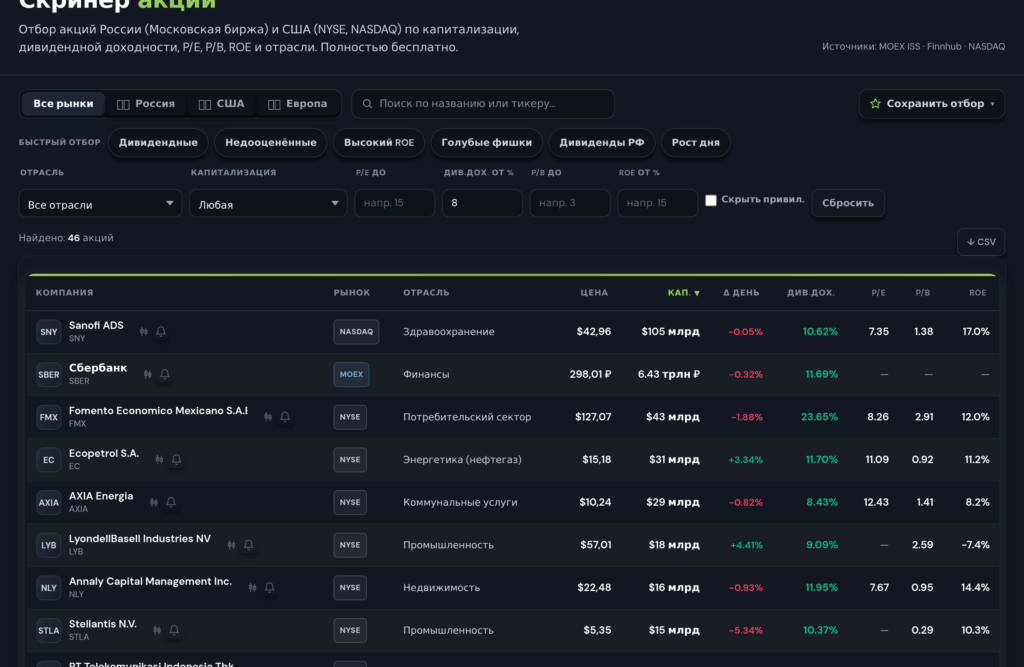Enable the 'Дивидендные' quick filter chip

[158, 142]
